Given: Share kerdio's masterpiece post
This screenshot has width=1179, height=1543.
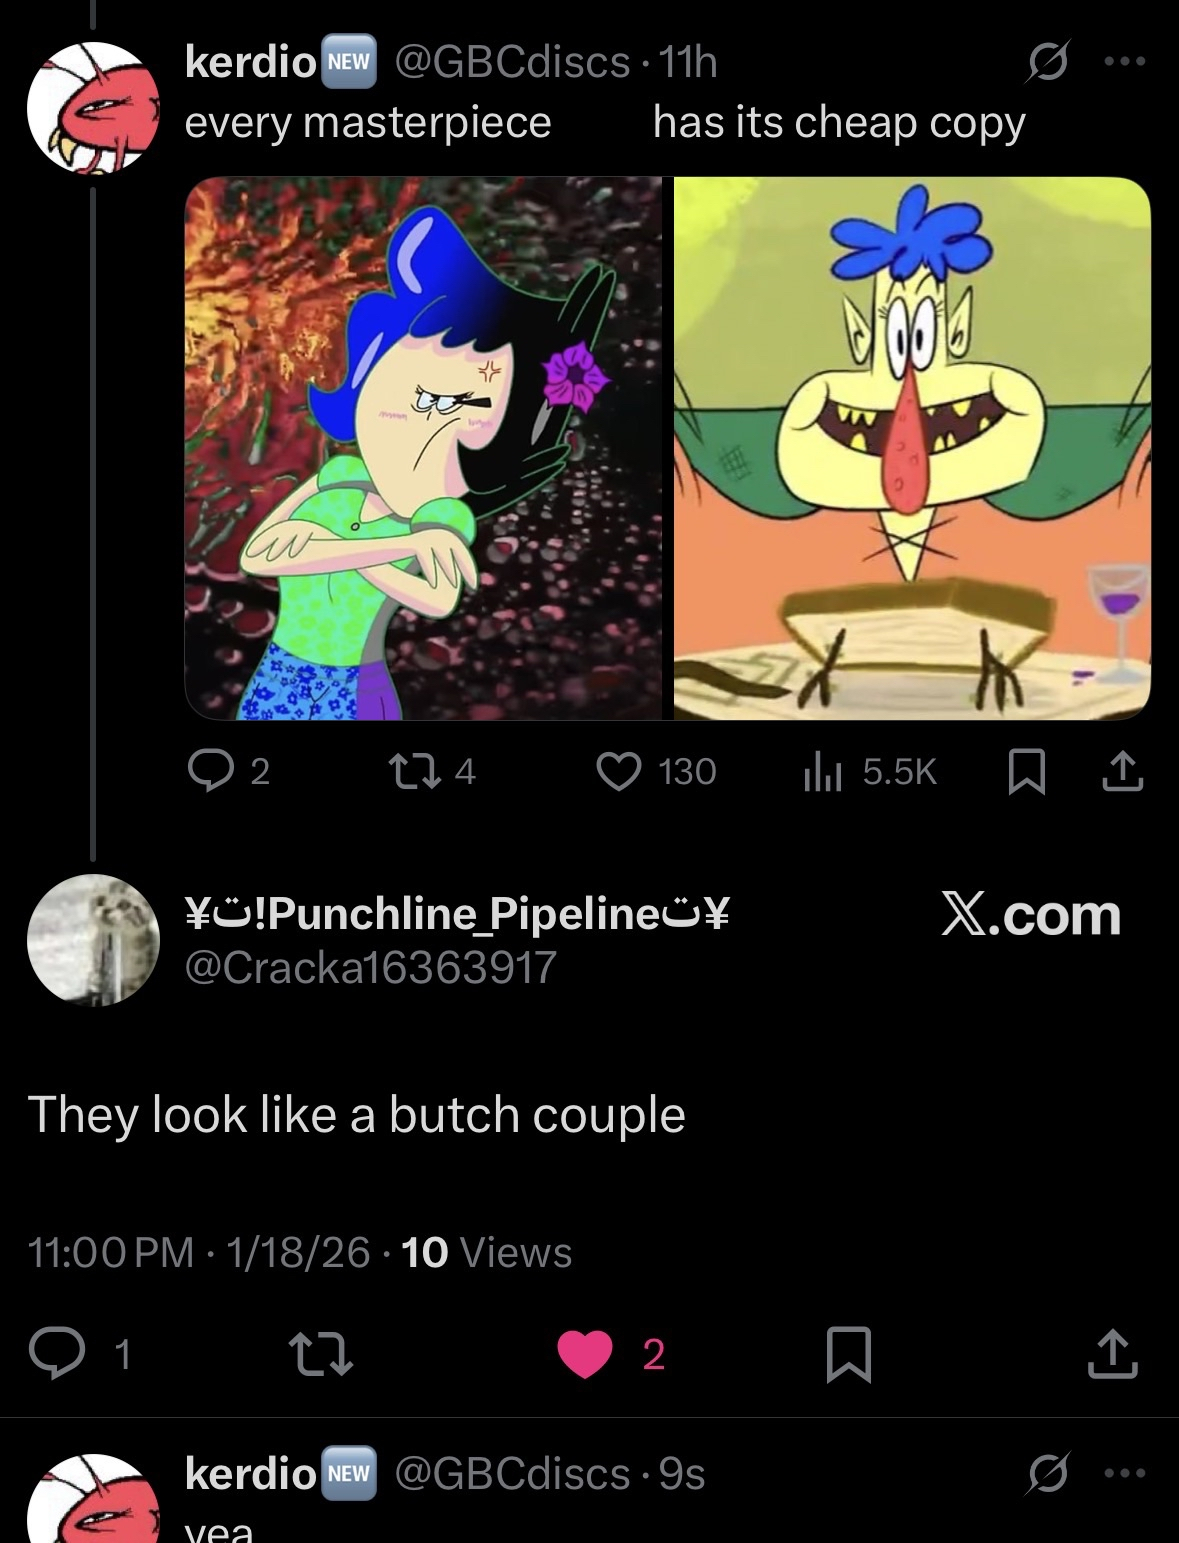Looking at the screenshot, I should pos(1123,772).
